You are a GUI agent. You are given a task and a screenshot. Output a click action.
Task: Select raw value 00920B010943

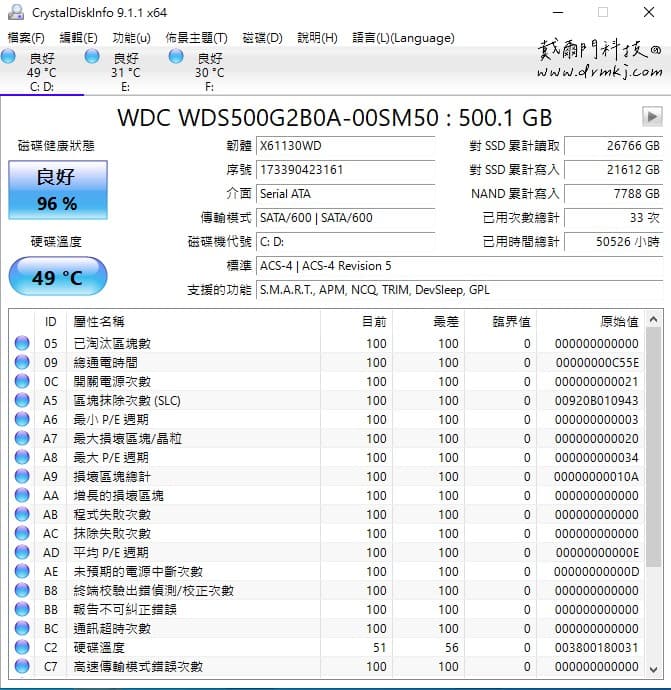click(596, 400)
